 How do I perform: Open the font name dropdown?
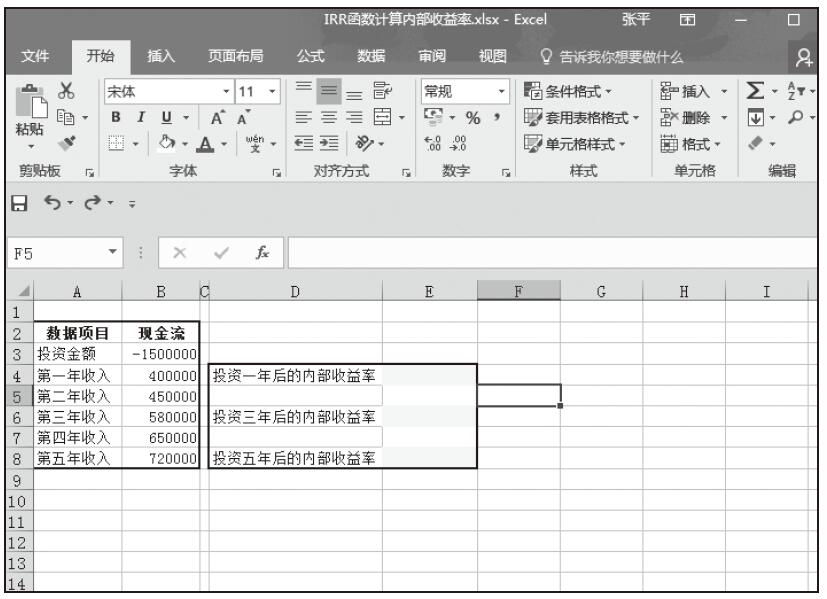coord(225,88)
